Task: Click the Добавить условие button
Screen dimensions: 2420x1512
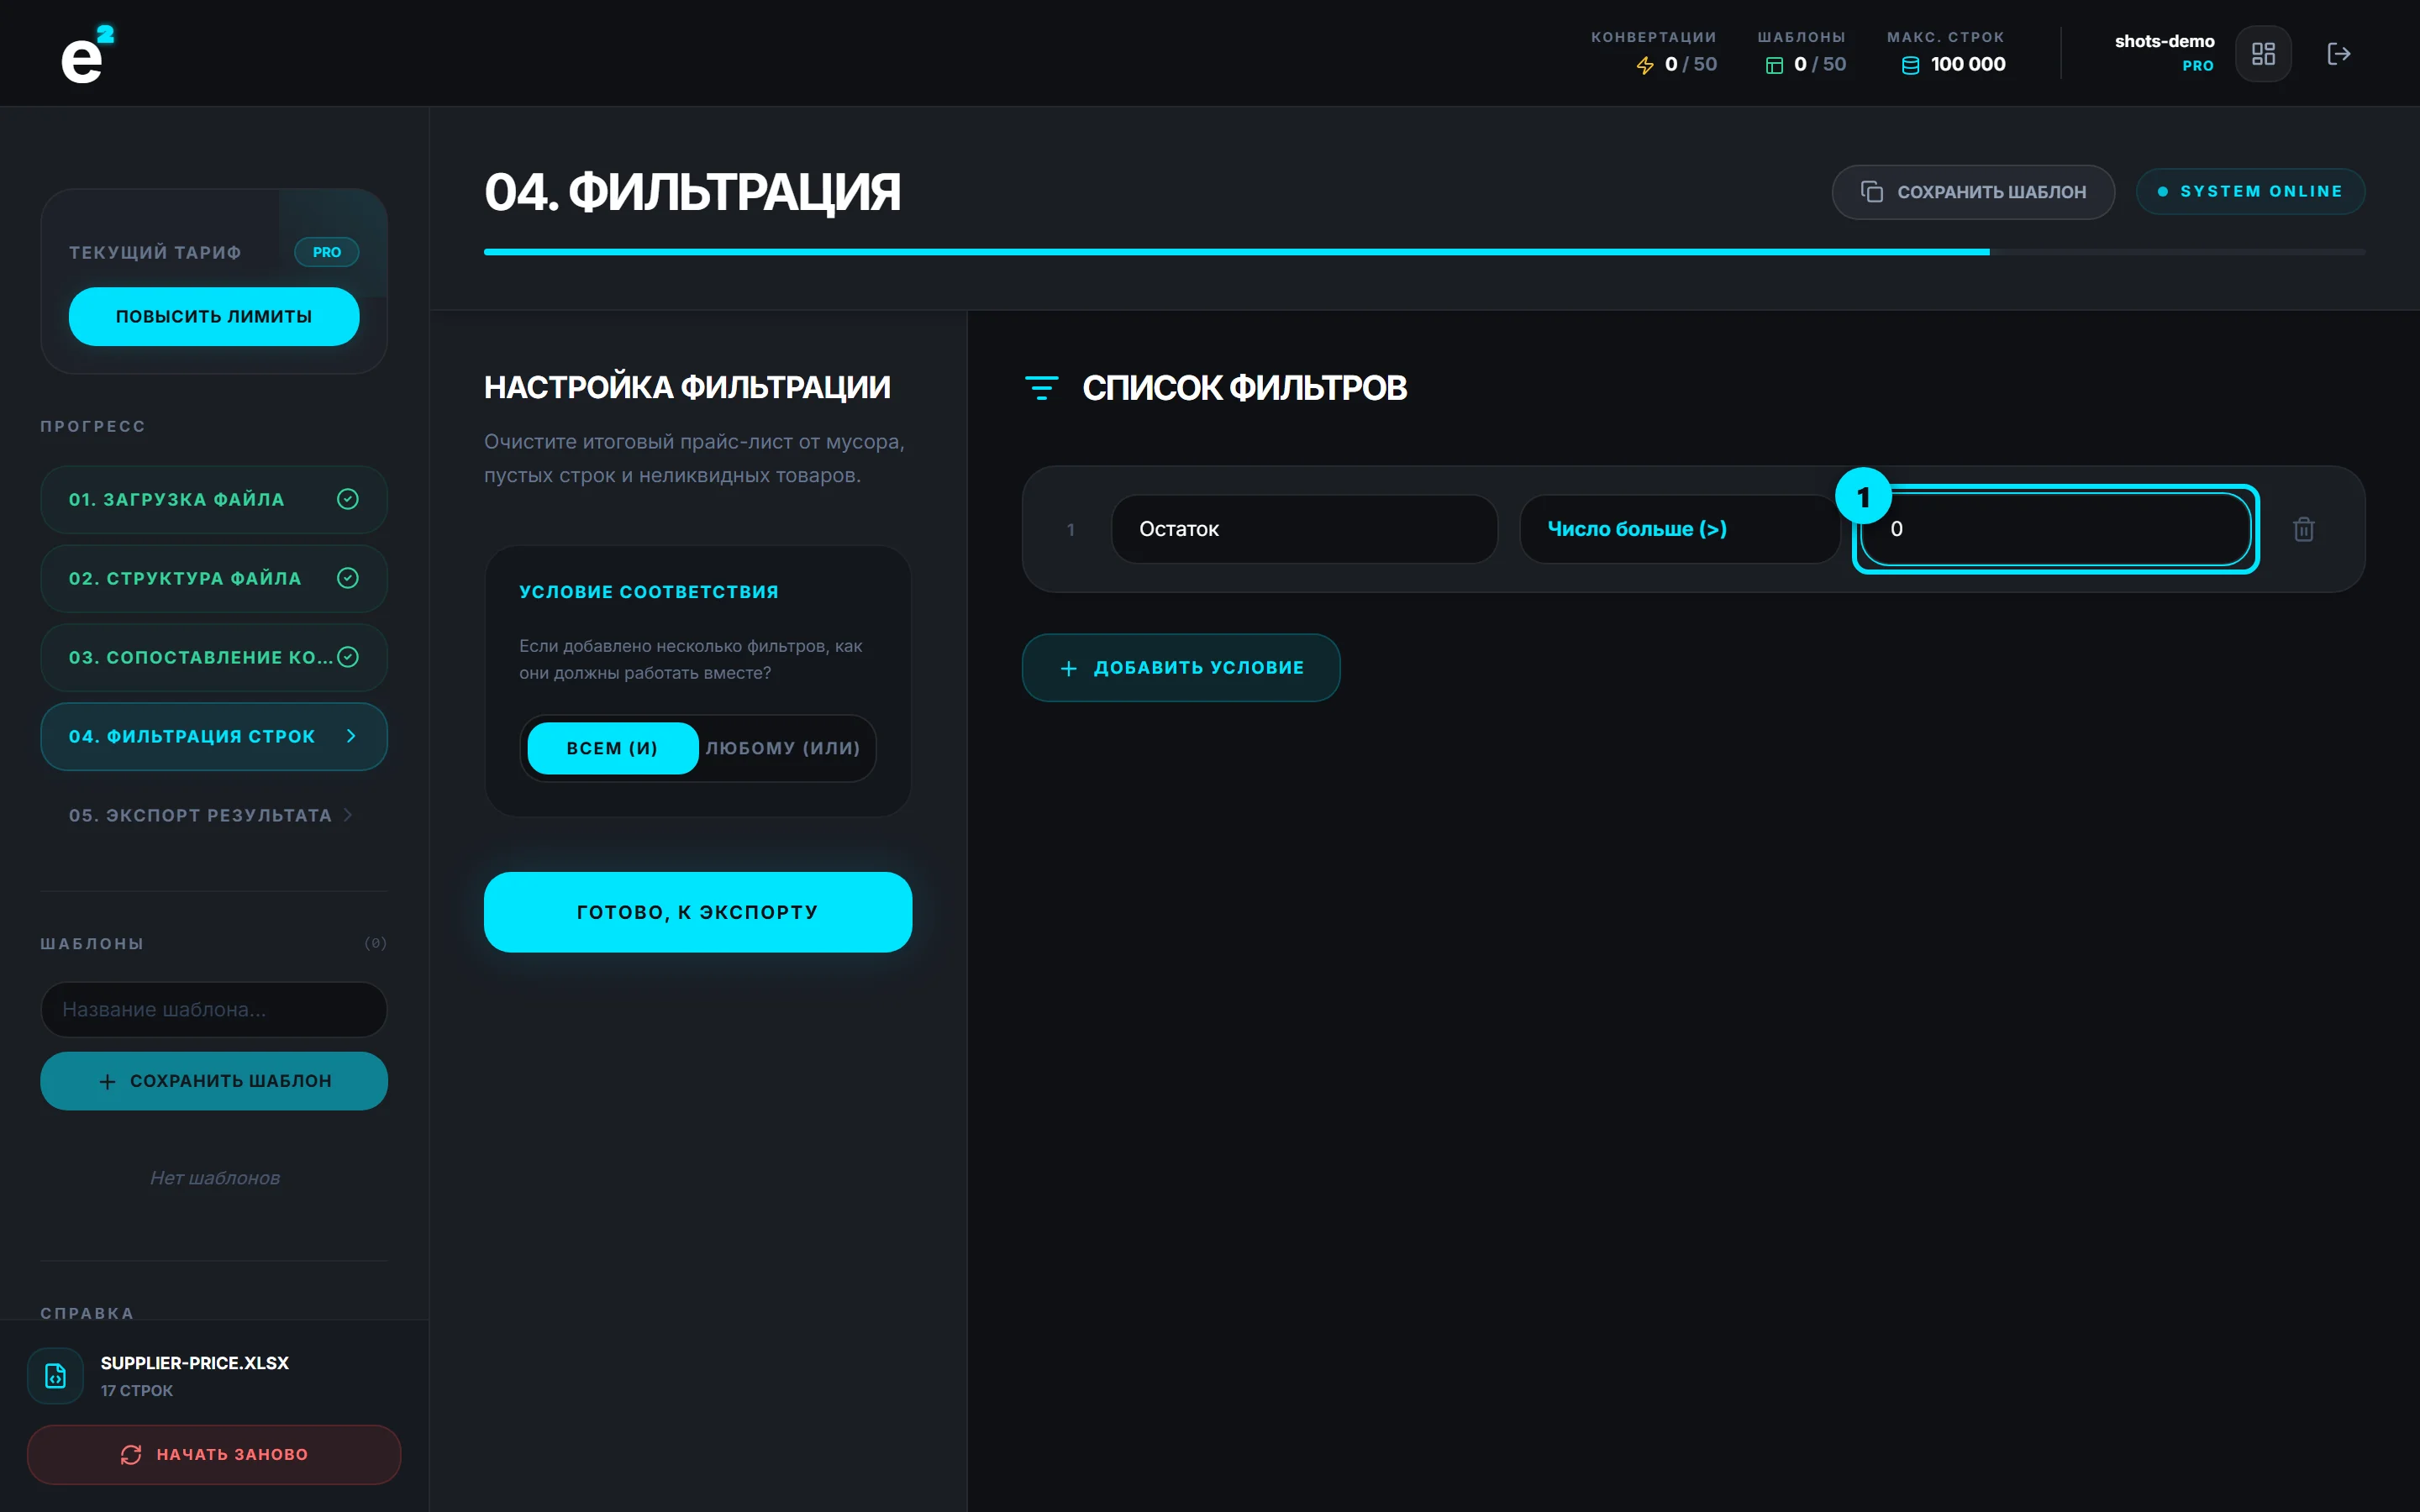Action: [1181, 668]
